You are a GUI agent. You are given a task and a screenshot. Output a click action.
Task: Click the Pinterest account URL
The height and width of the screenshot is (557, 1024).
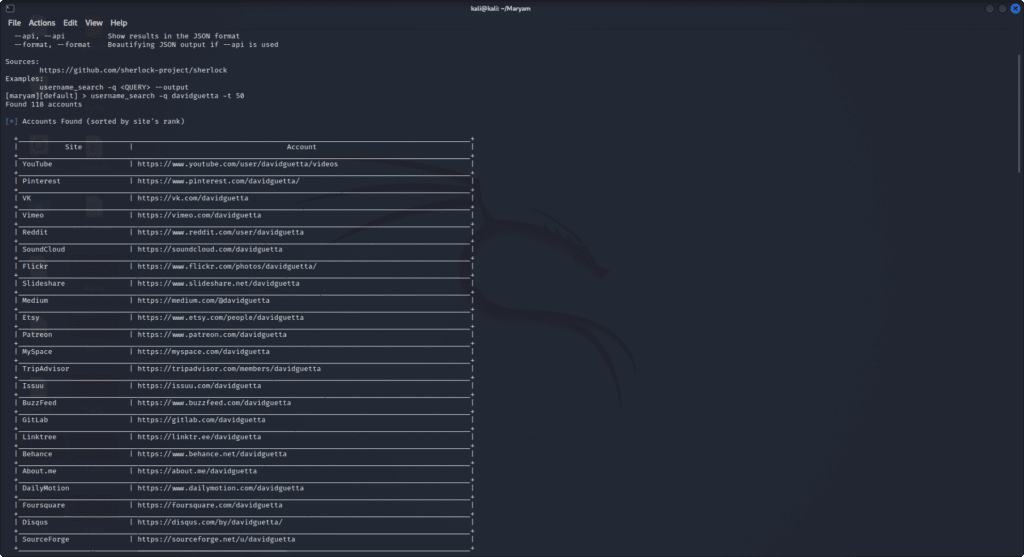218,181
